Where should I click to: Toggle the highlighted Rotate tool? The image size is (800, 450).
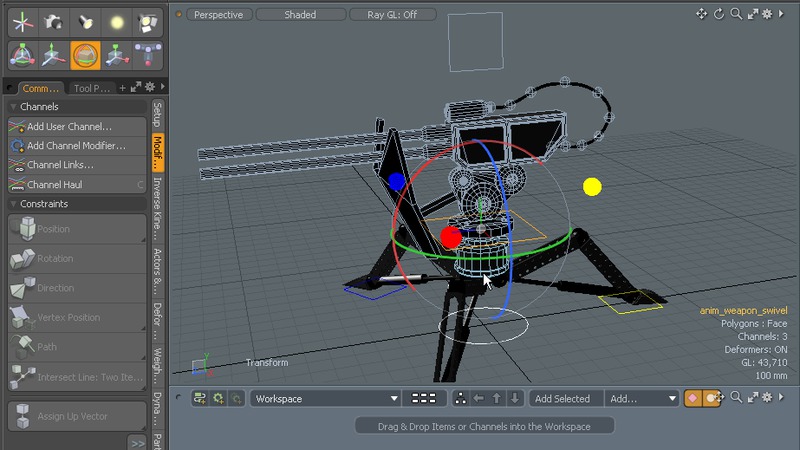point(85,55)
